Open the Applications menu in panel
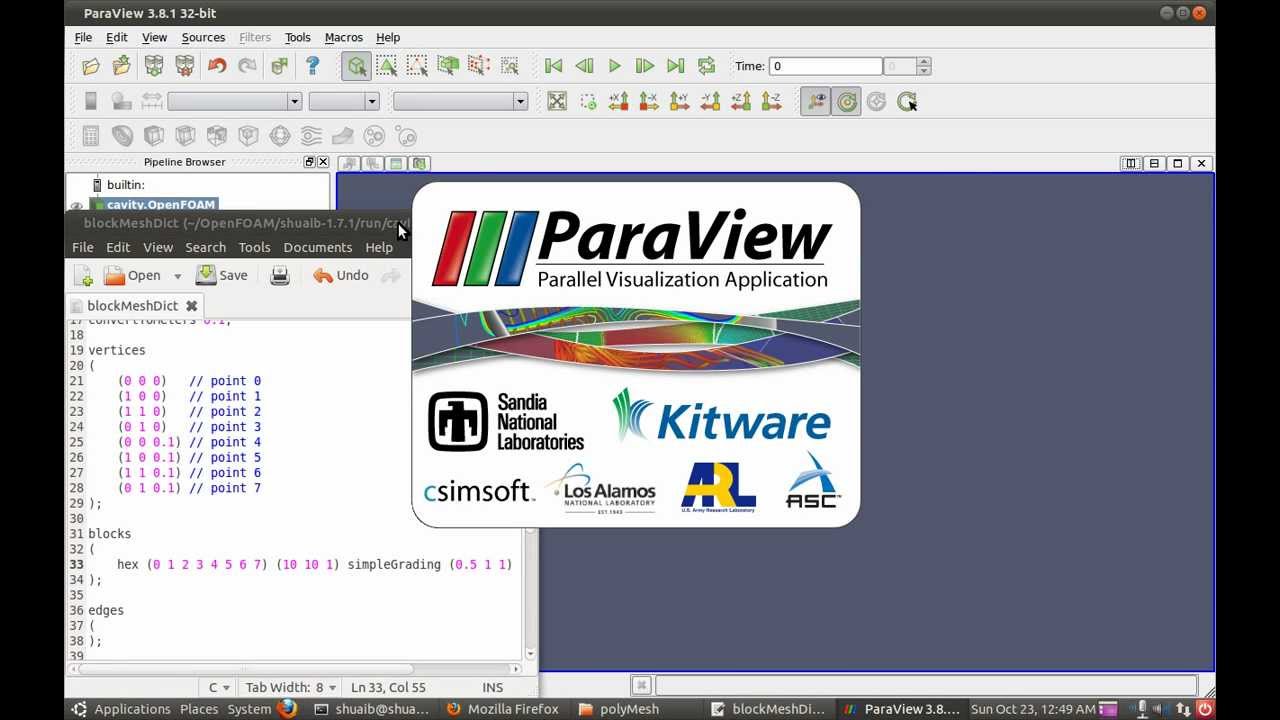This screenshot has width=1280, height=720. pyautogui.click(x=132, y=709)
